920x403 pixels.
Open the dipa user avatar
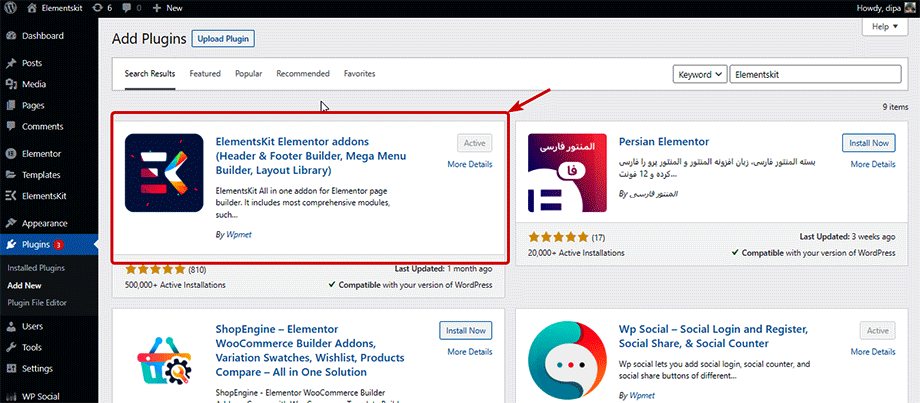click(x=910, y=8)
